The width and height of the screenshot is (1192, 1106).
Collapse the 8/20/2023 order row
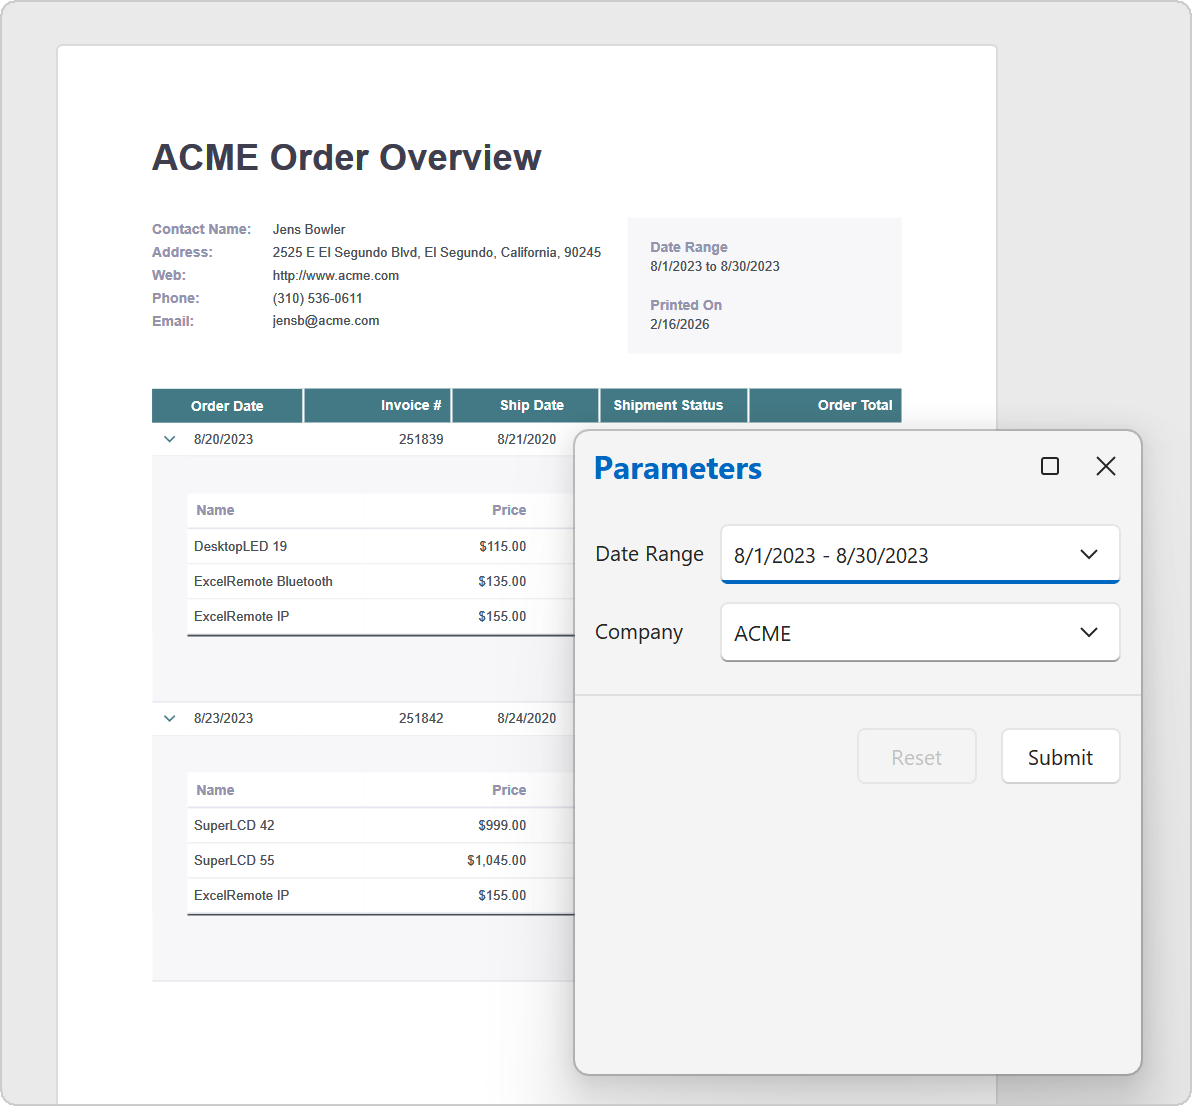[x=170, y=439]
